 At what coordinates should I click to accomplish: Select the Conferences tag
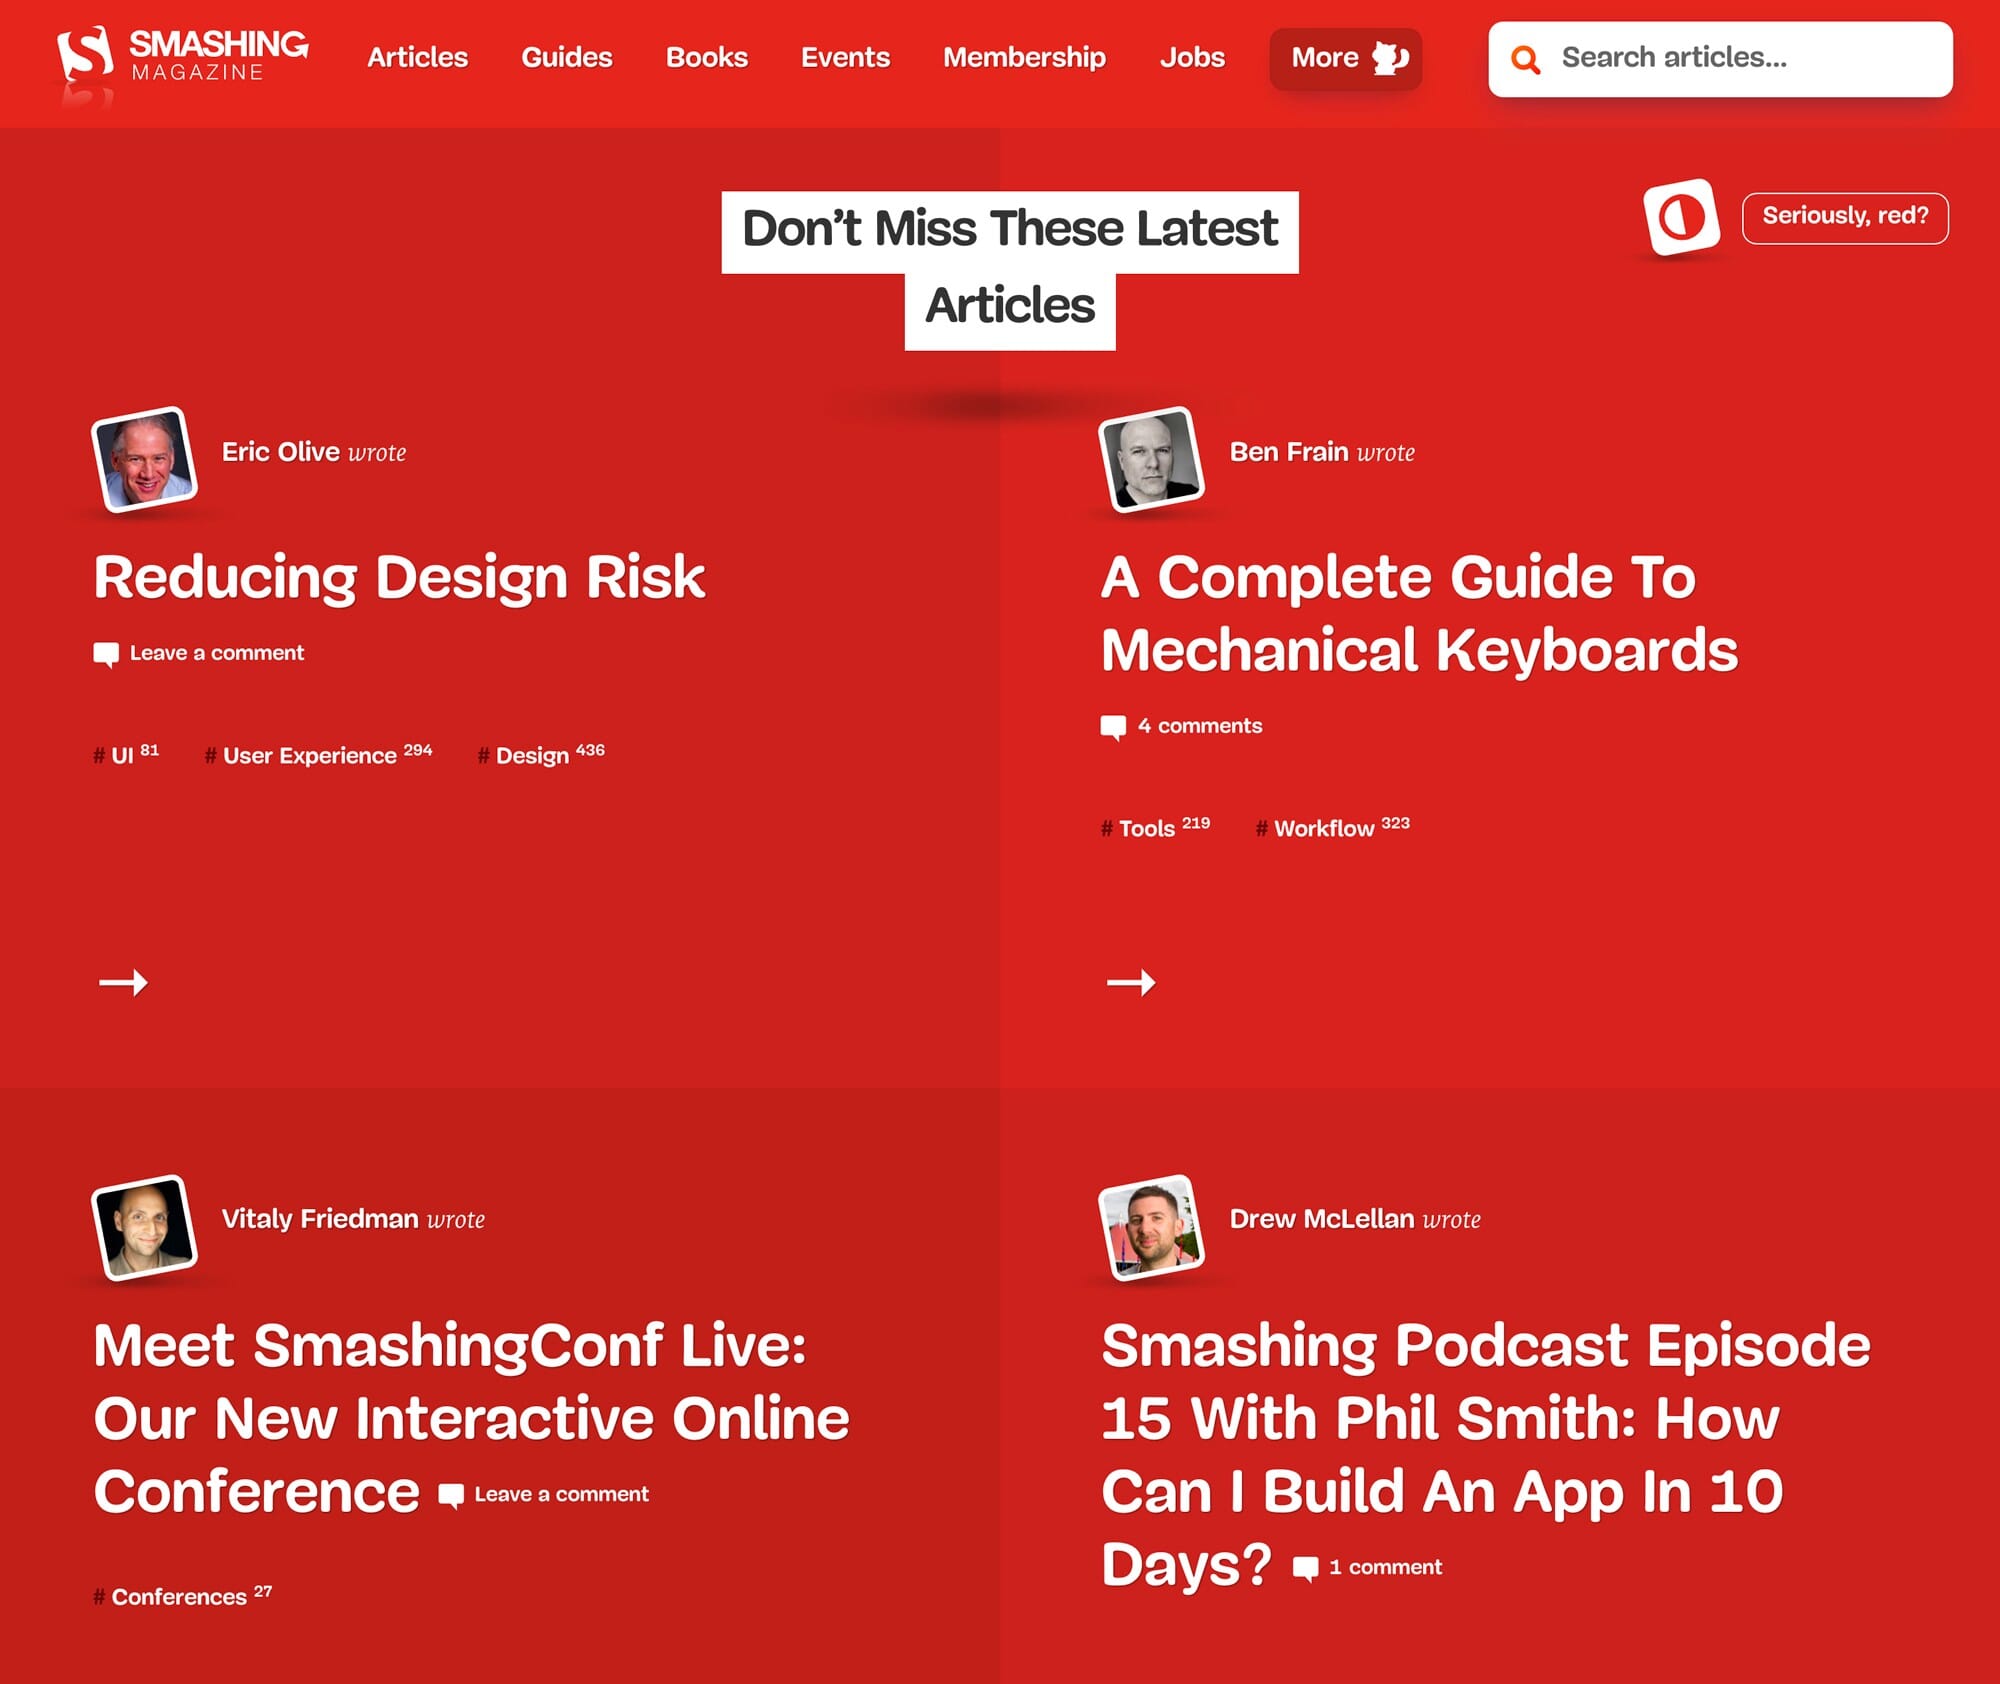tap(182, 1596)
